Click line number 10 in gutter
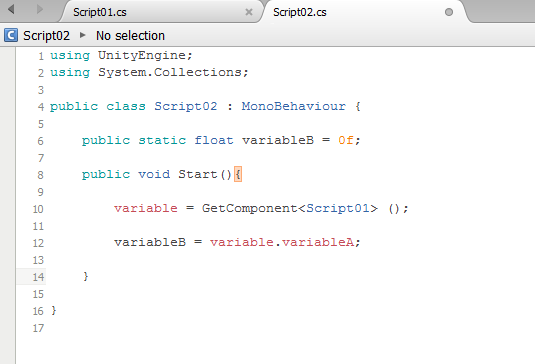 (x=38, y=209)
